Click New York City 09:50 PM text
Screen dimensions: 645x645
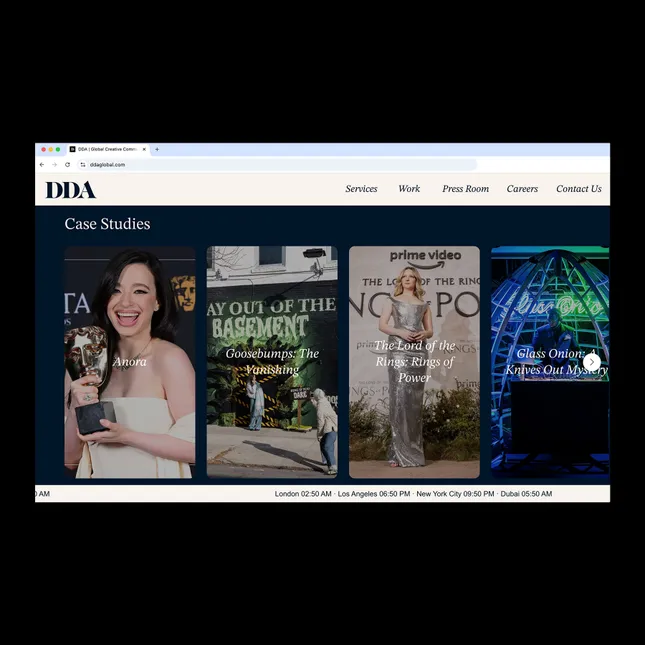click(455, 494)
